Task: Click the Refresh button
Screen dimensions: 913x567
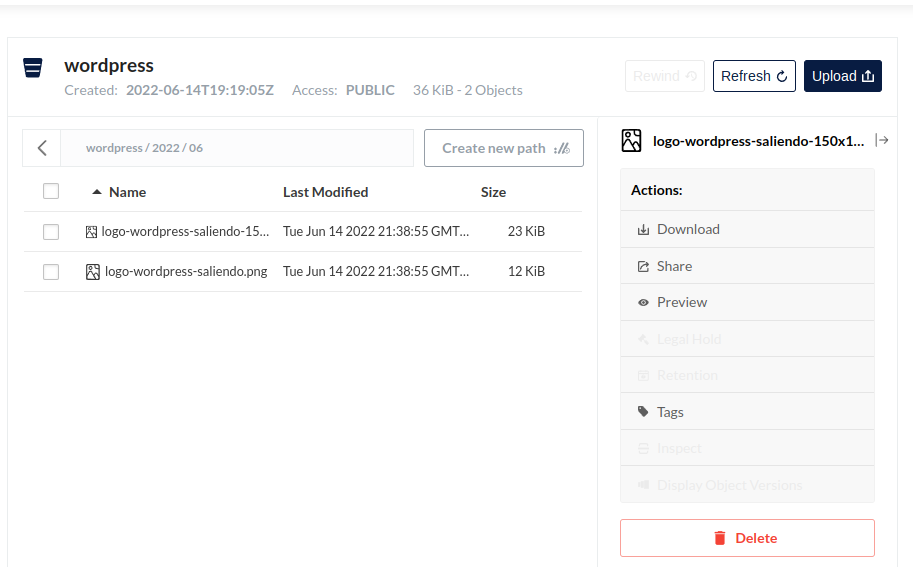Action: (754, 76)
